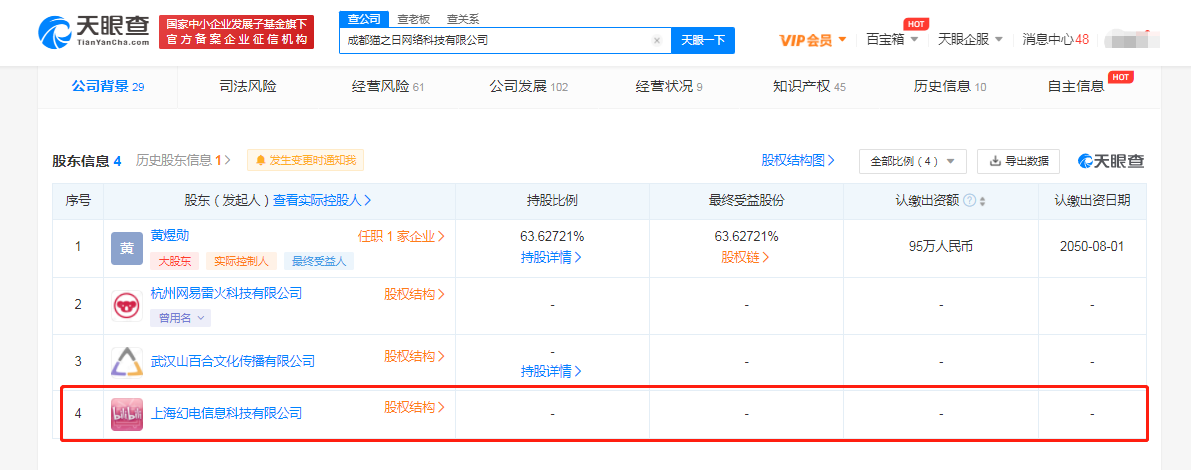Open 武汉山百合文化传播有限公司 link
1191x470 pixels.
click(232, 361)
